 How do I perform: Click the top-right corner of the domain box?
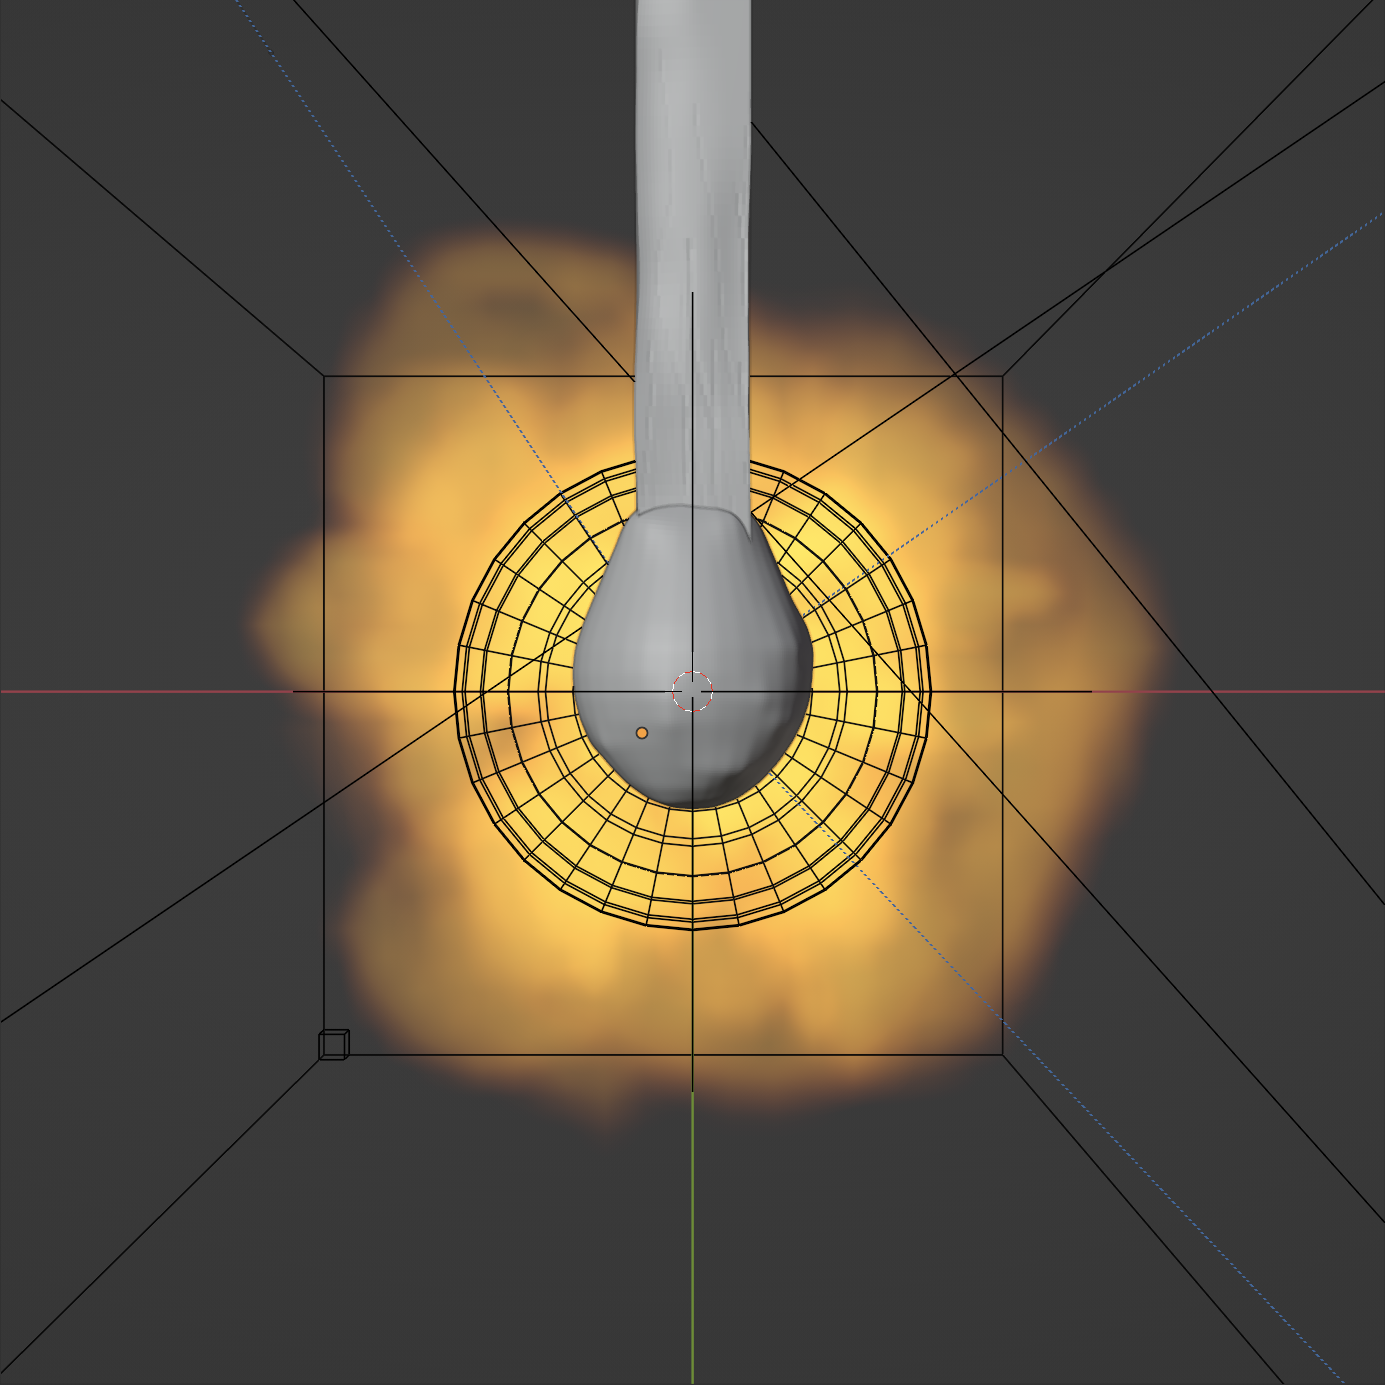(x=1002, y=376)
